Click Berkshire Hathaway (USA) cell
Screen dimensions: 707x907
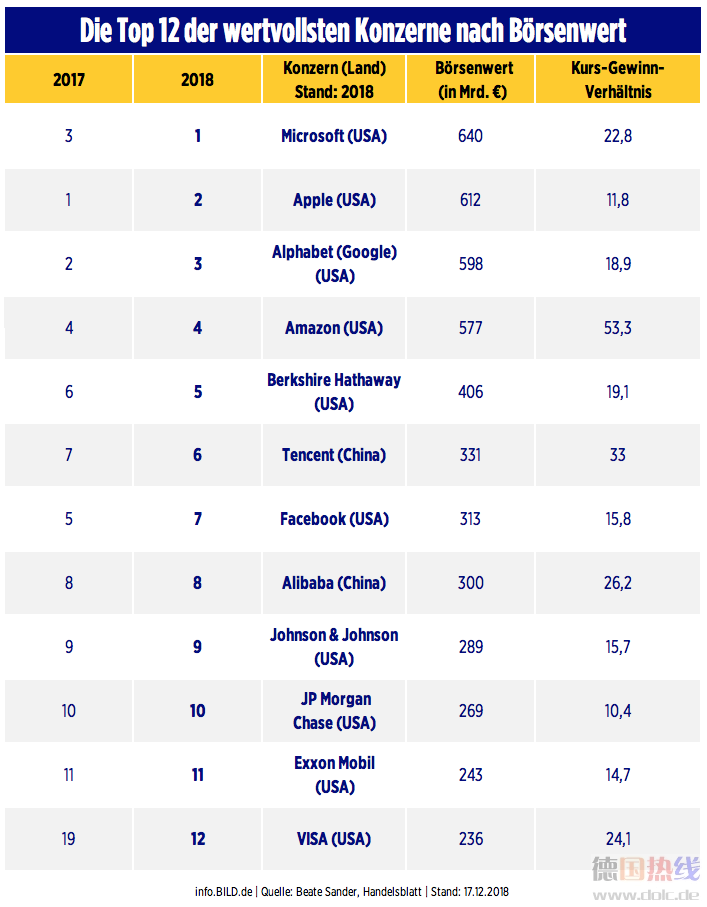coord(334,392)
